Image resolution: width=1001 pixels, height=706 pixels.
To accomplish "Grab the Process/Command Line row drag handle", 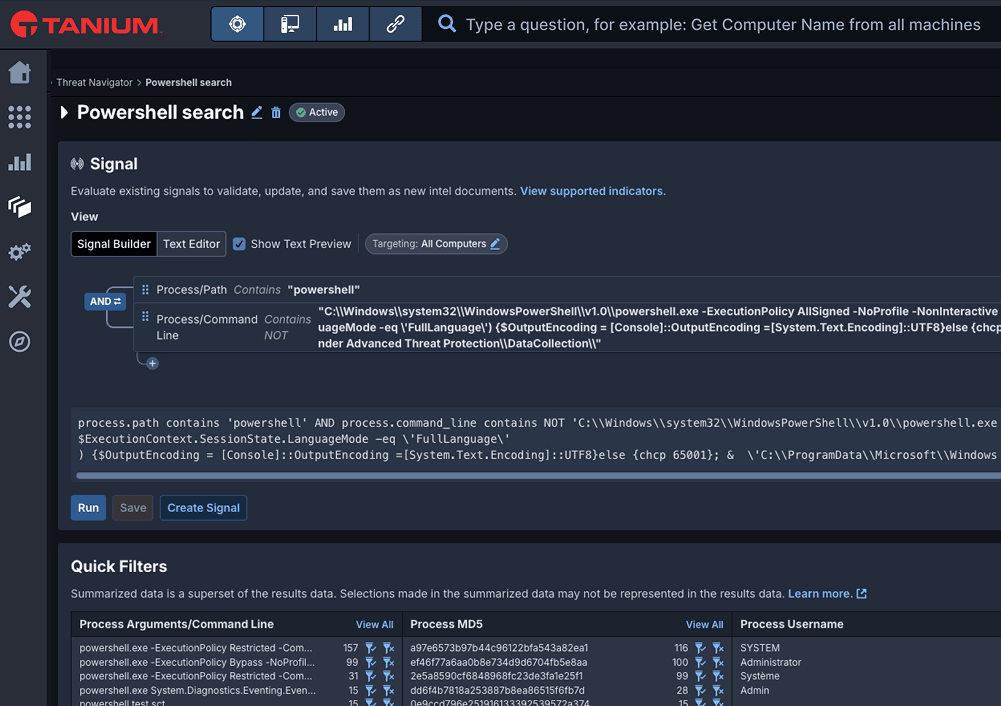I will coord(145,316).
